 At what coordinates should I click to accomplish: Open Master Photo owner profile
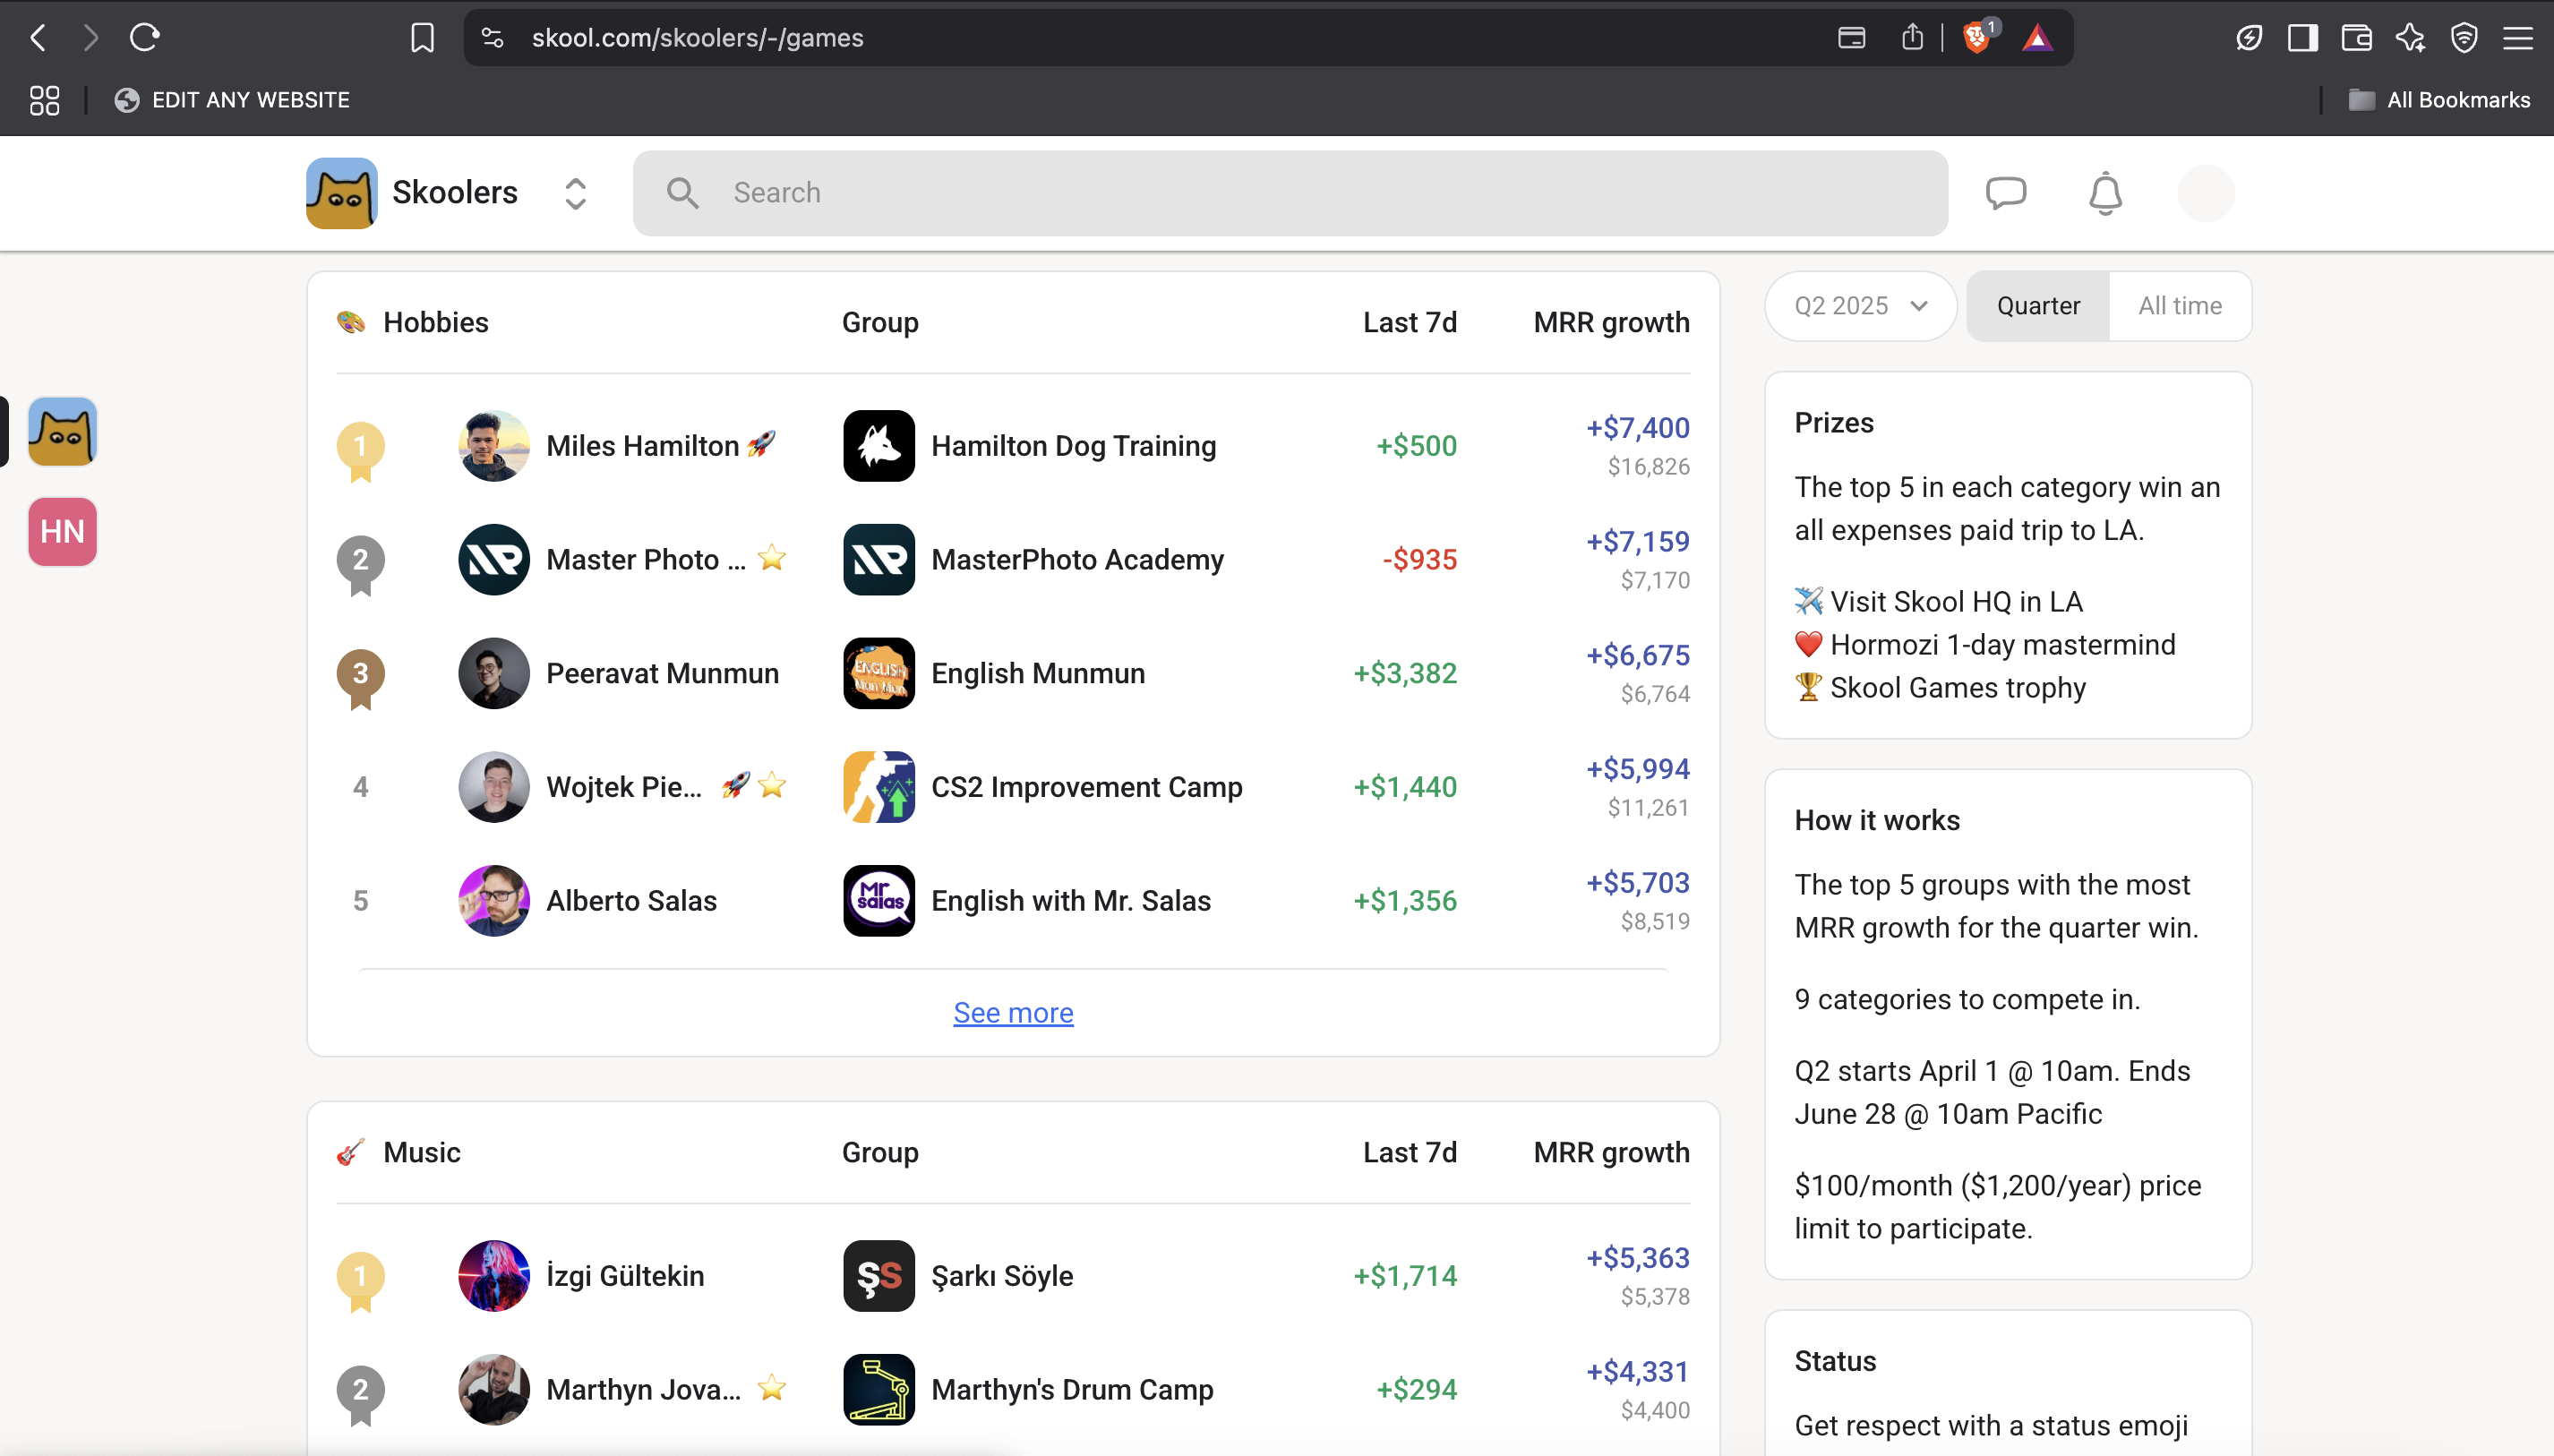[645, 560]
